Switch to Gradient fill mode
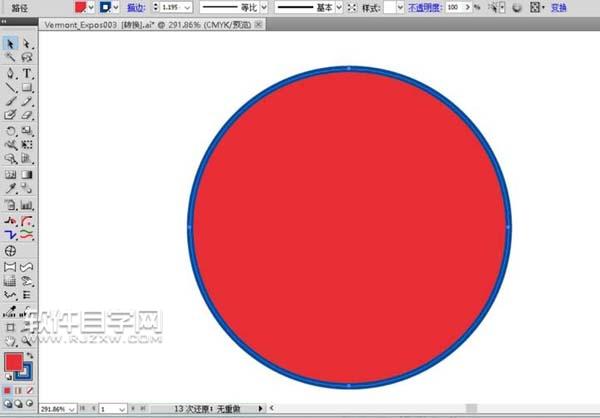This screenshot has height=418, width=600. click(x=18, y=390)
